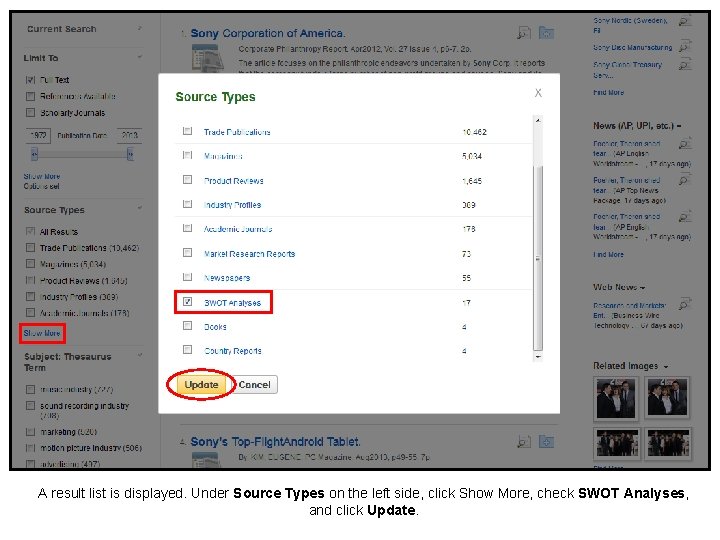
Task: Add Sony Corporation of America to folder
Action: (546, 33)
